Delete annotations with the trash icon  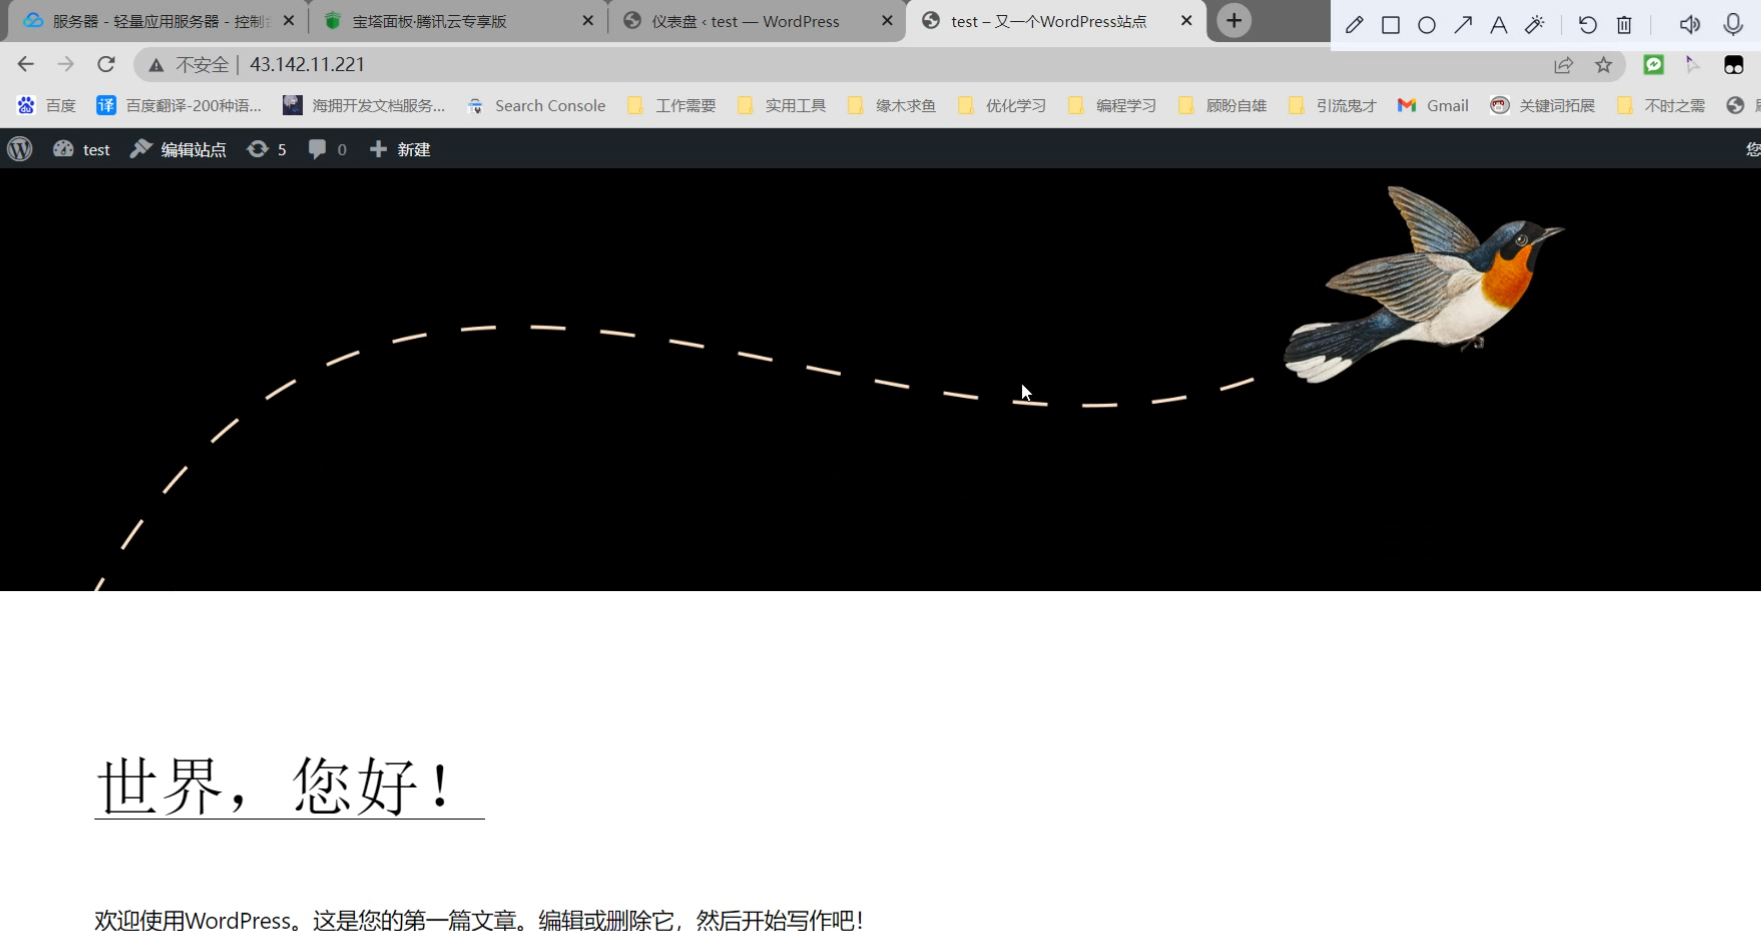[x=1624, y=23]
